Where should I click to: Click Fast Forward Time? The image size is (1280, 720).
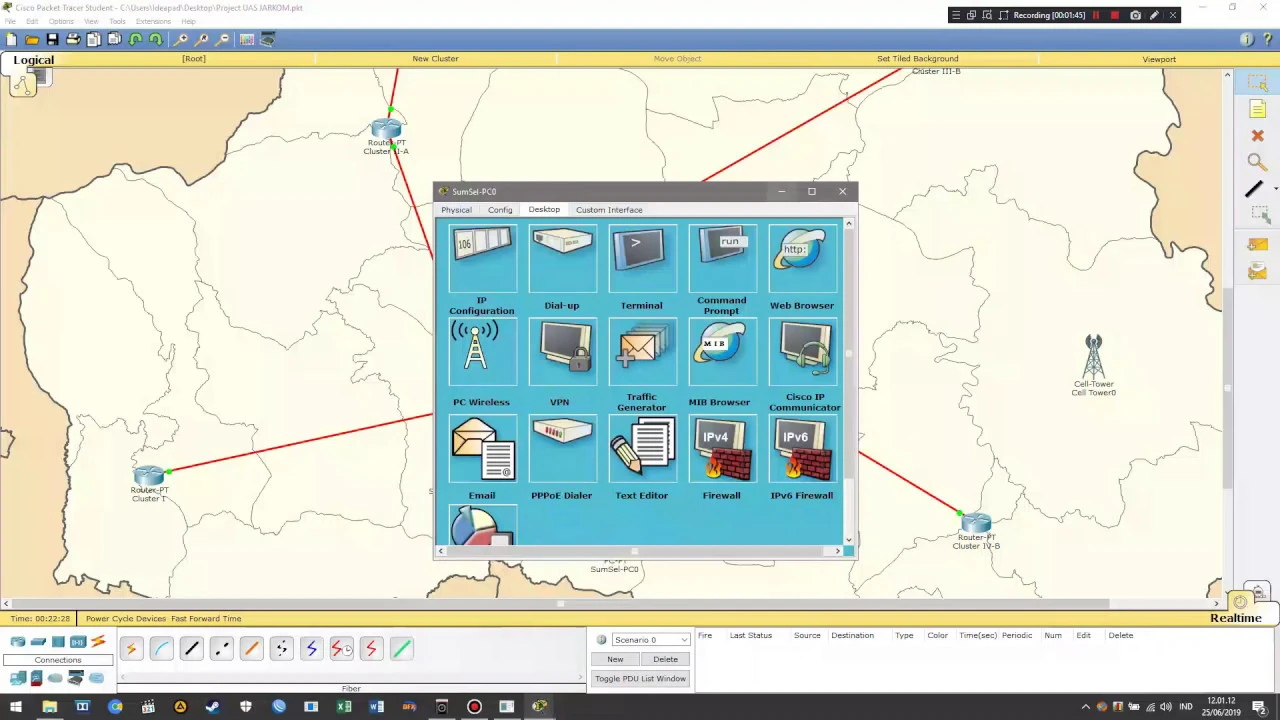click(x=205, y=619)
